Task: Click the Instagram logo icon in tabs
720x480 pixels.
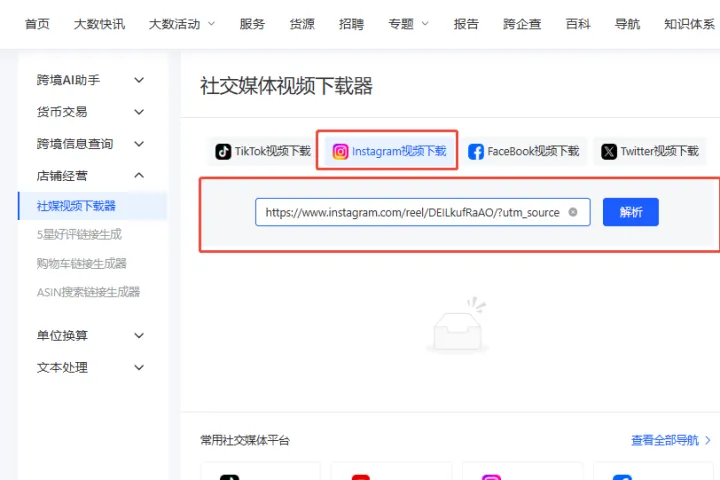Action: tap(340, 152)
